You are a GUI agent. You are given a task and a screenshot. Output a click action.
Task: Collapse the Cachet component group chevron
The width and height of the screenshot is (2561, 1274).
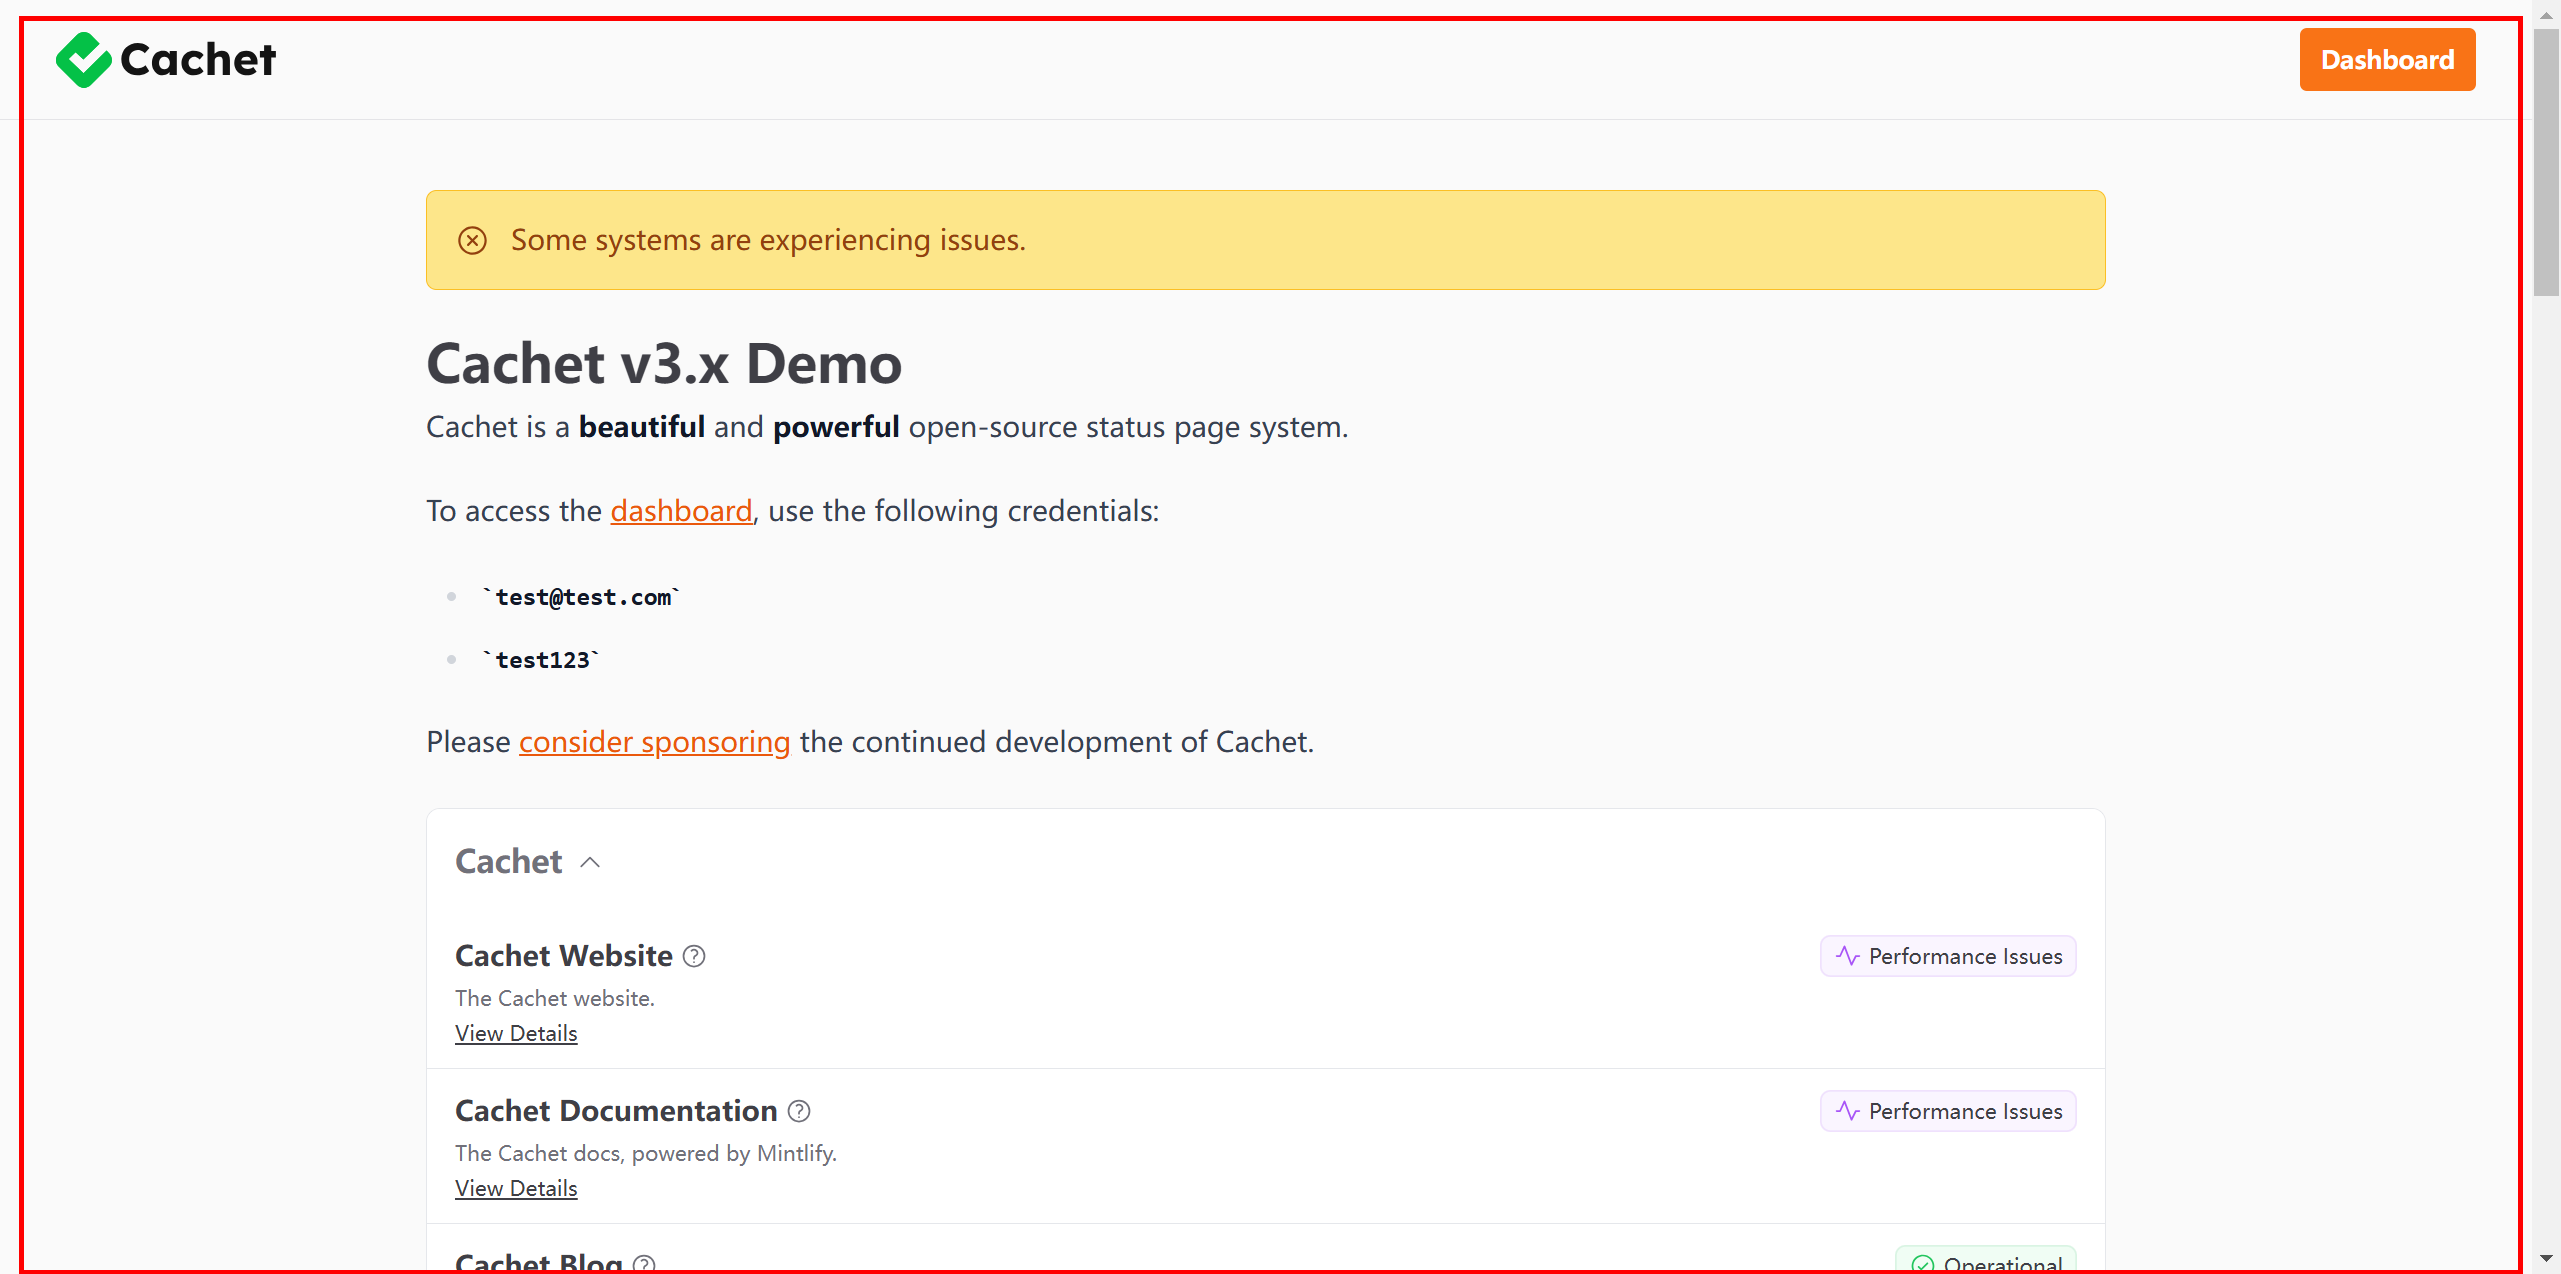(590, 862)
